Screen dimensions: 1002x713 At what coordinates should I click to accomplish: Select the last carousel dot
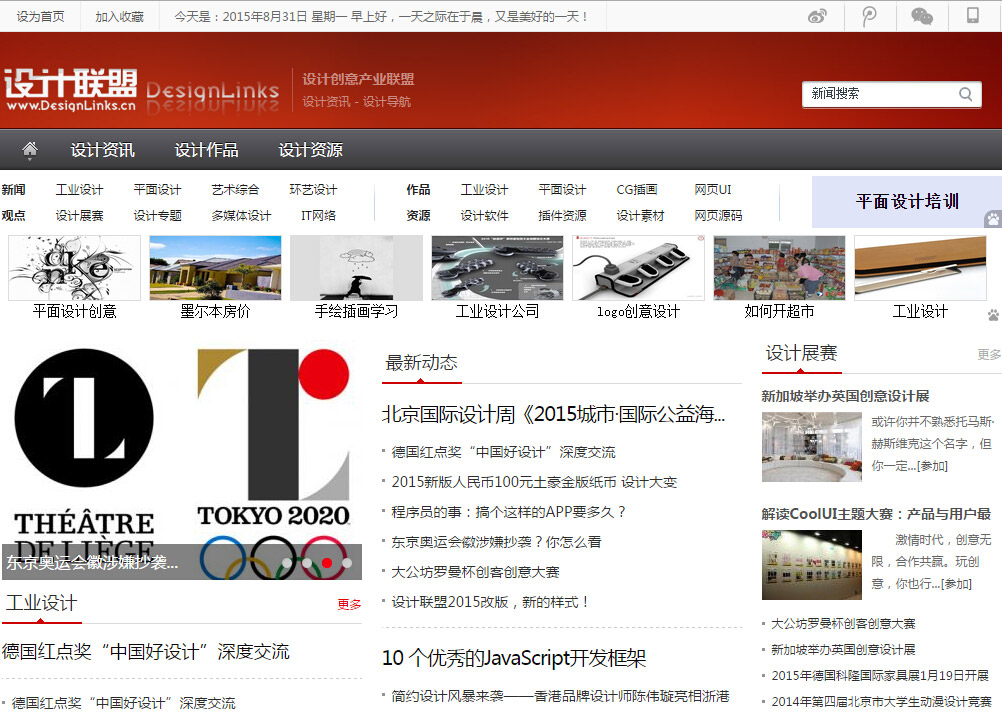[x=346, y=563]
